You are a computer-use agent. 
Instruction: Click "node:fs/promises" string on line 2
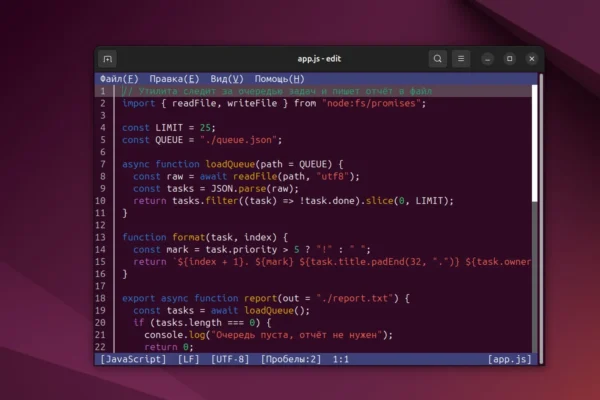371,103
